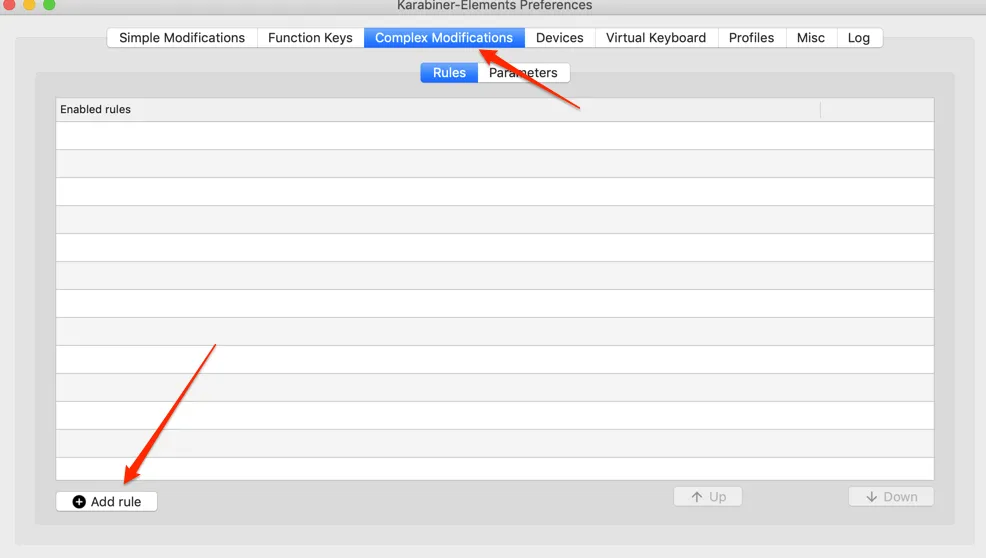
Task: Open the Misc tab
Action: pos(811,38)
